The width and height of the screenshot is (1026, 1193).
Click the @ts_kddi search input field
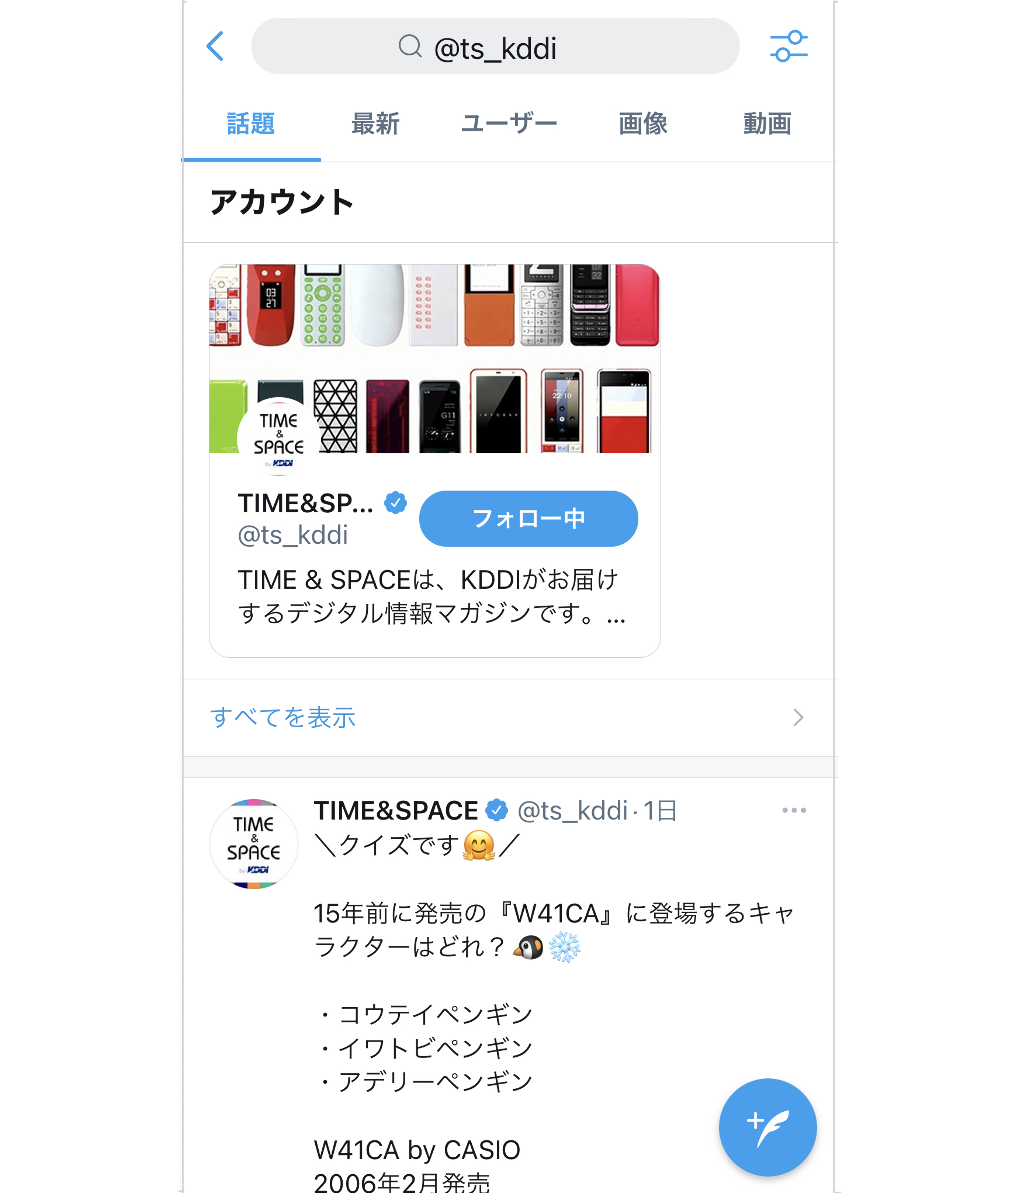495,46
